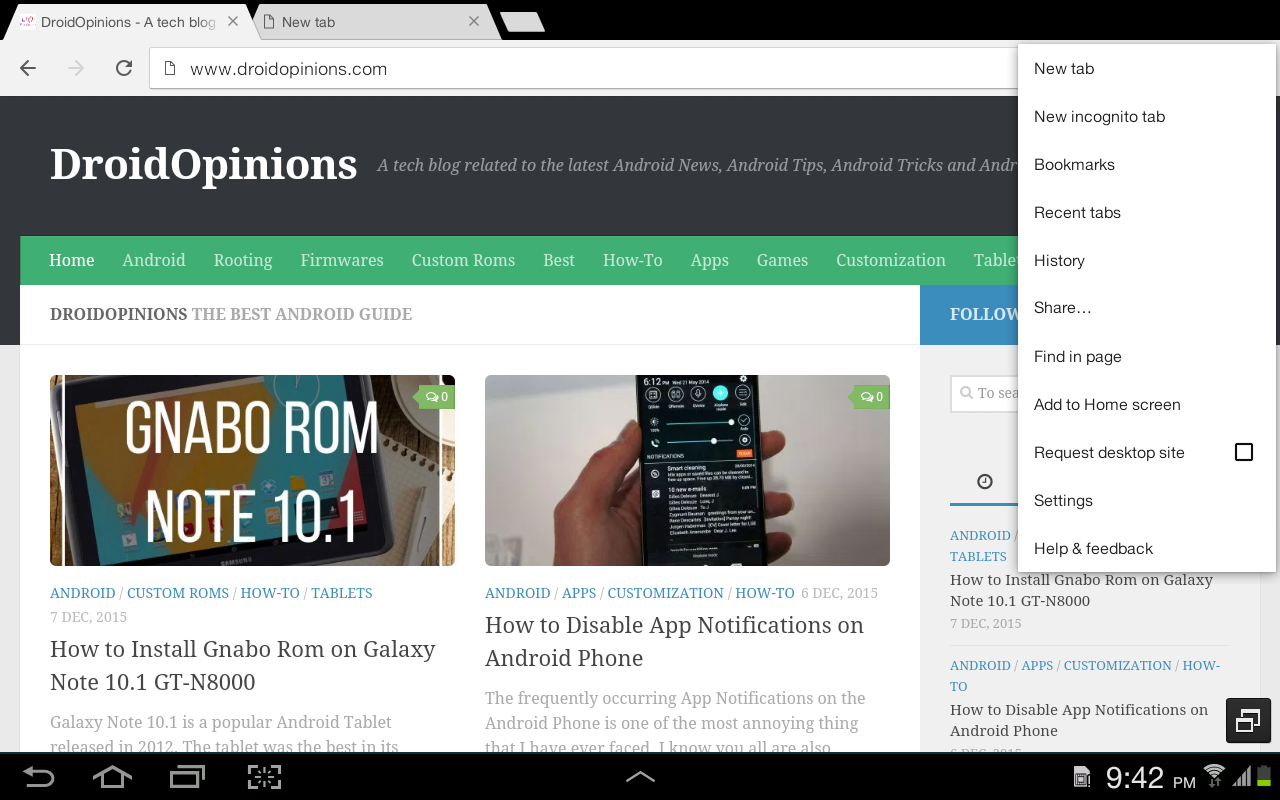Click CUSTOMIZATION category under main notifications post
1280x800 pixels.
(x=666, y=593)
